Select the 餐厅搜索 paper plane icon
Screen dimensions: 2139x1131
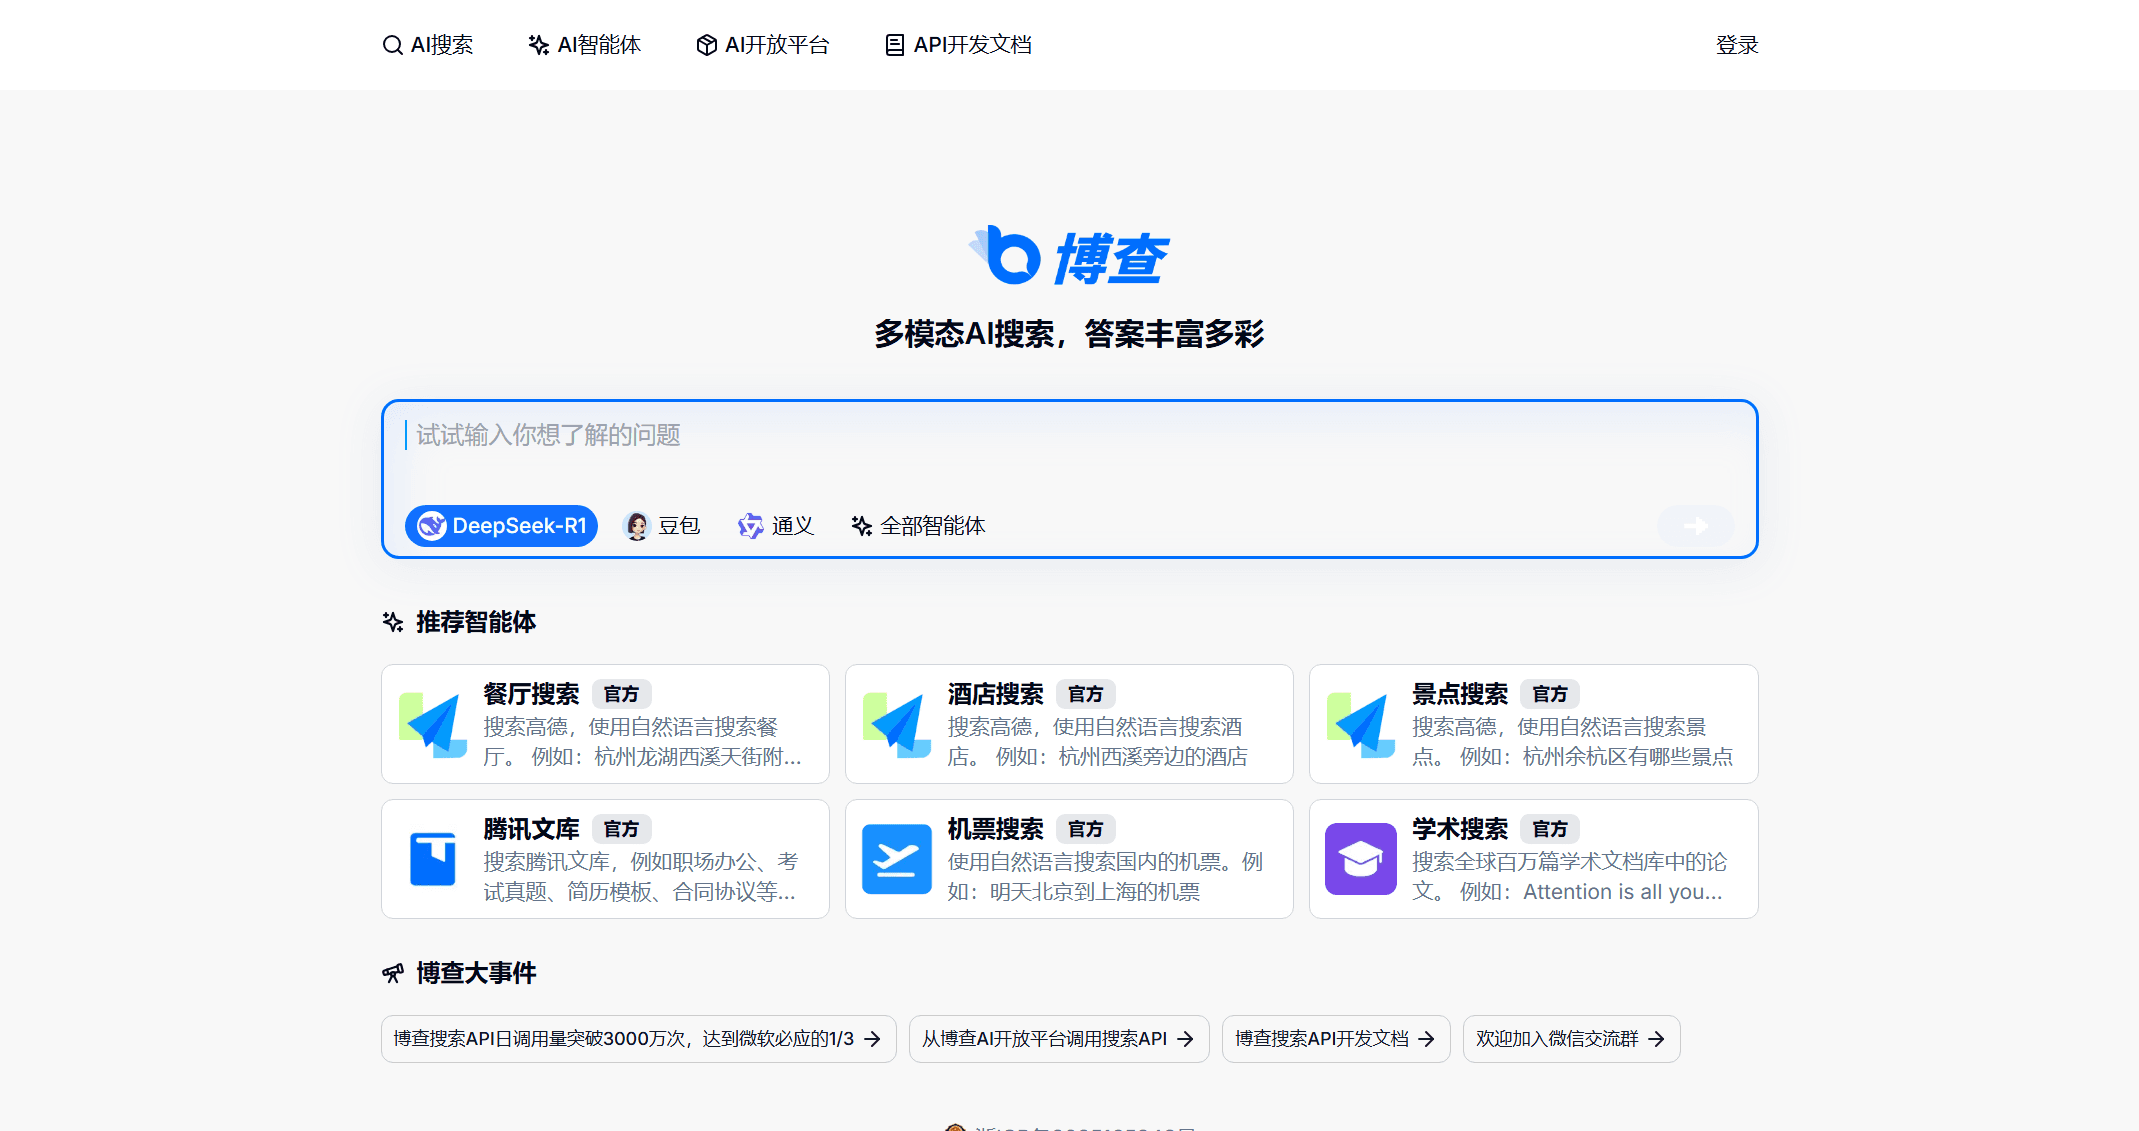click(432, 723)
